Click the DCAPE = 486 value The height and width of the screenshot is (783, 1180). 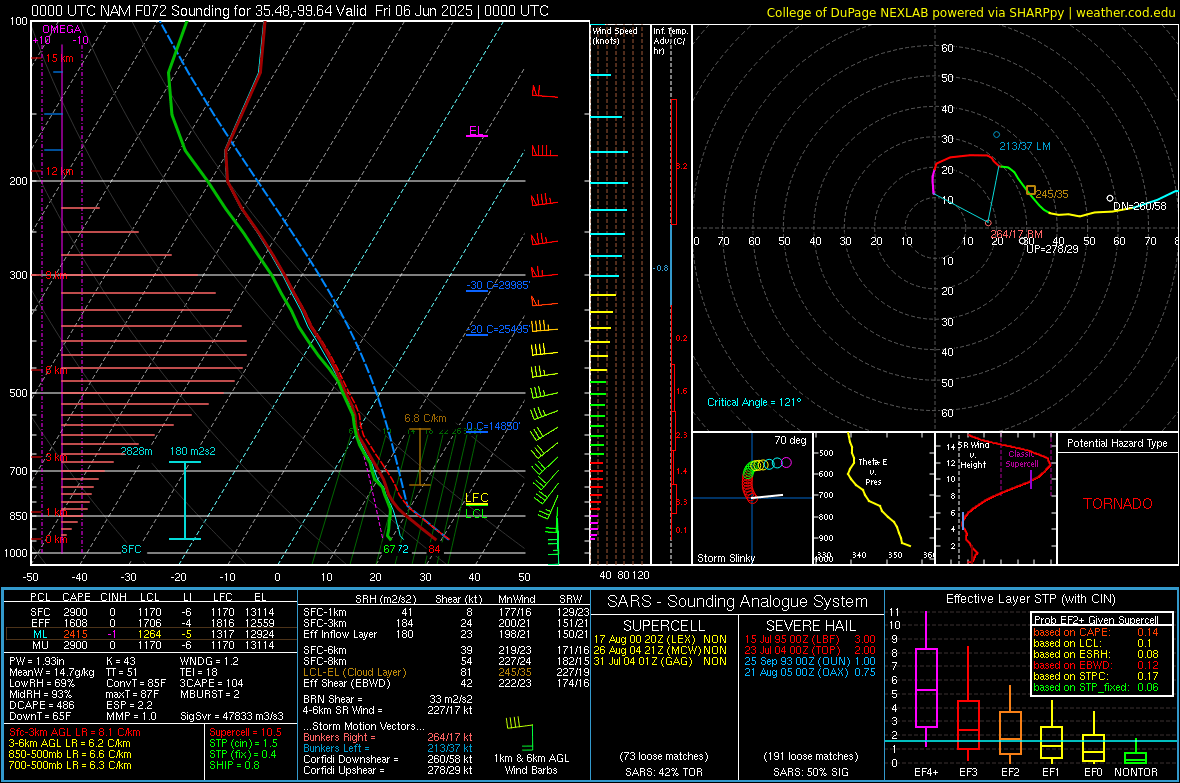[41, 705]
